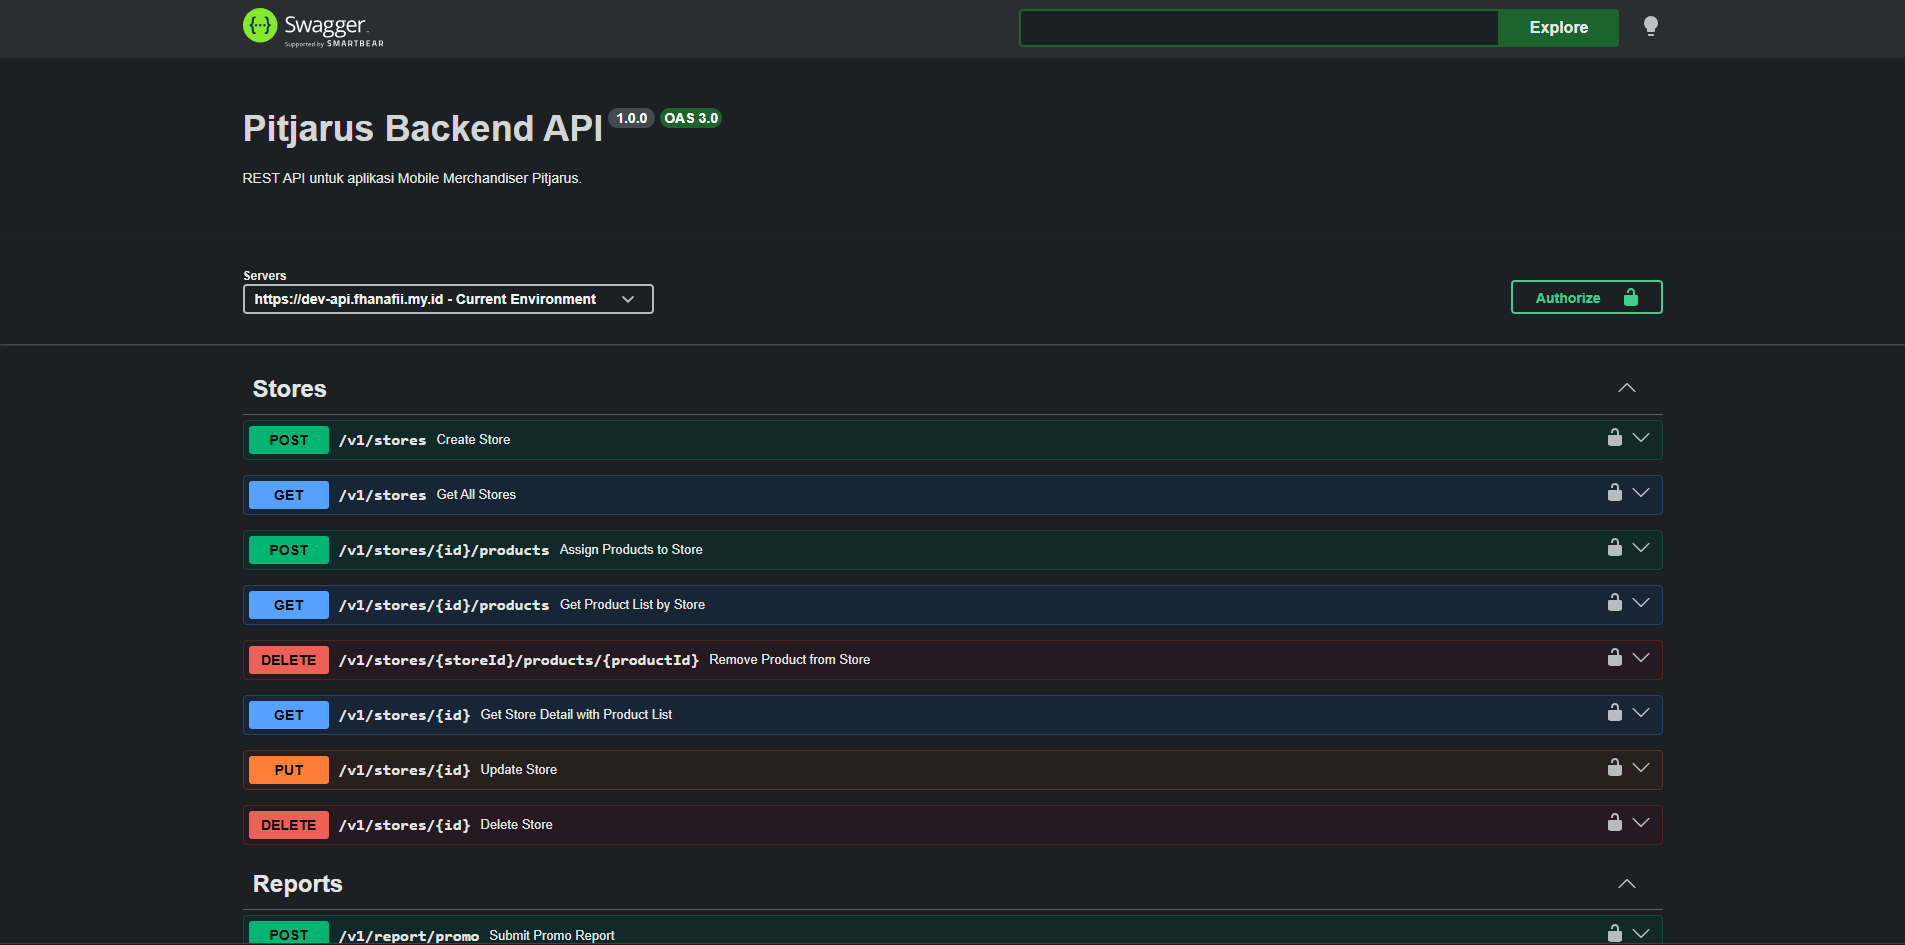The width and height of the screenshot is (1905, 945).
Task: Toggle the lightbulb theme icon
Action: (1651, 26)
